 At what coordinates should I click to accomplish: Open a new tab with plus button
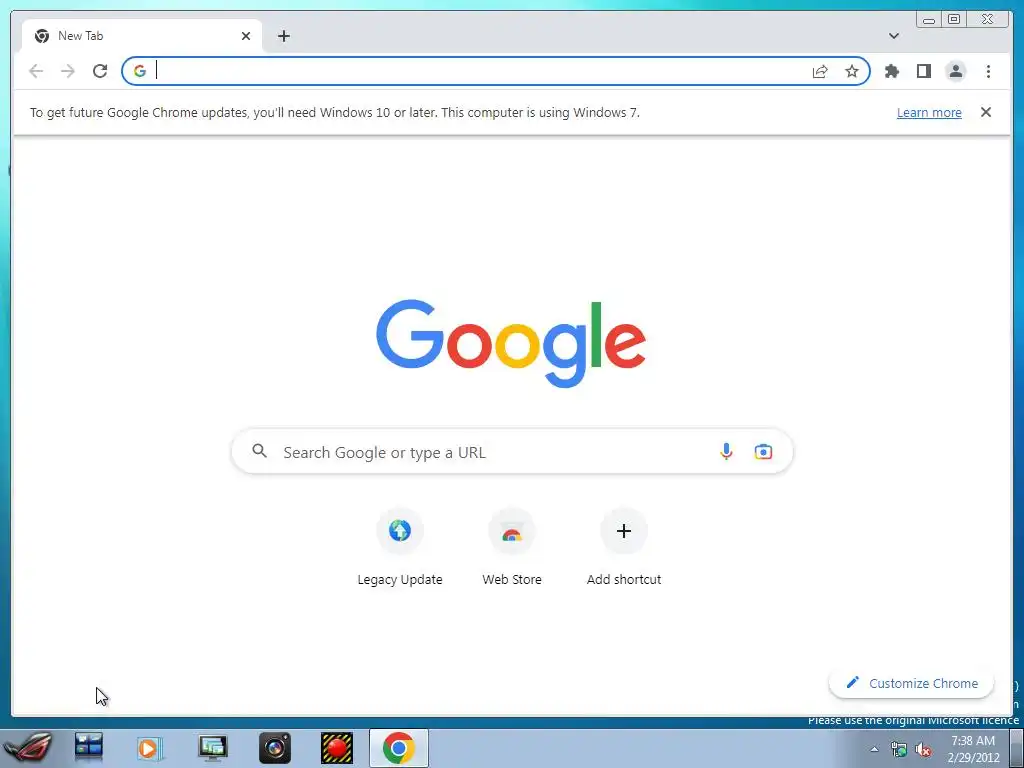click(283, 36)
